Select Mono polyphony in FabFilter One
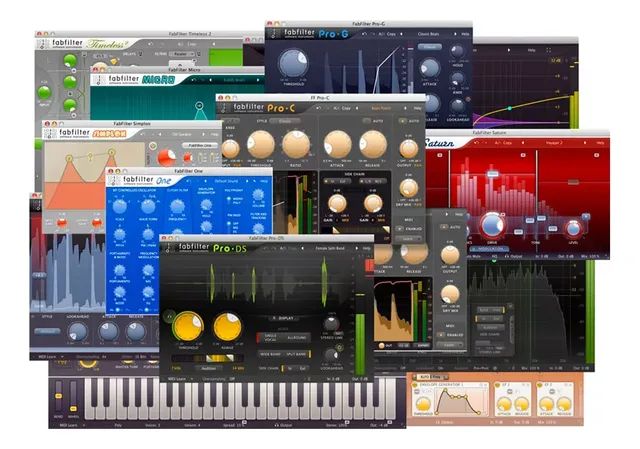Image resolution: width=640 pixels, height=449 pixels. [235, 200]
